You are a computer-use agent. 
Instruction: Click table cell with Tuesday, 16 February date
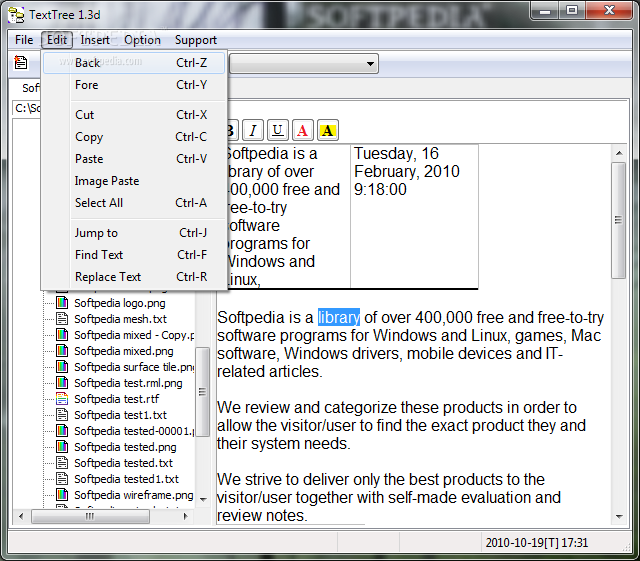414,216
